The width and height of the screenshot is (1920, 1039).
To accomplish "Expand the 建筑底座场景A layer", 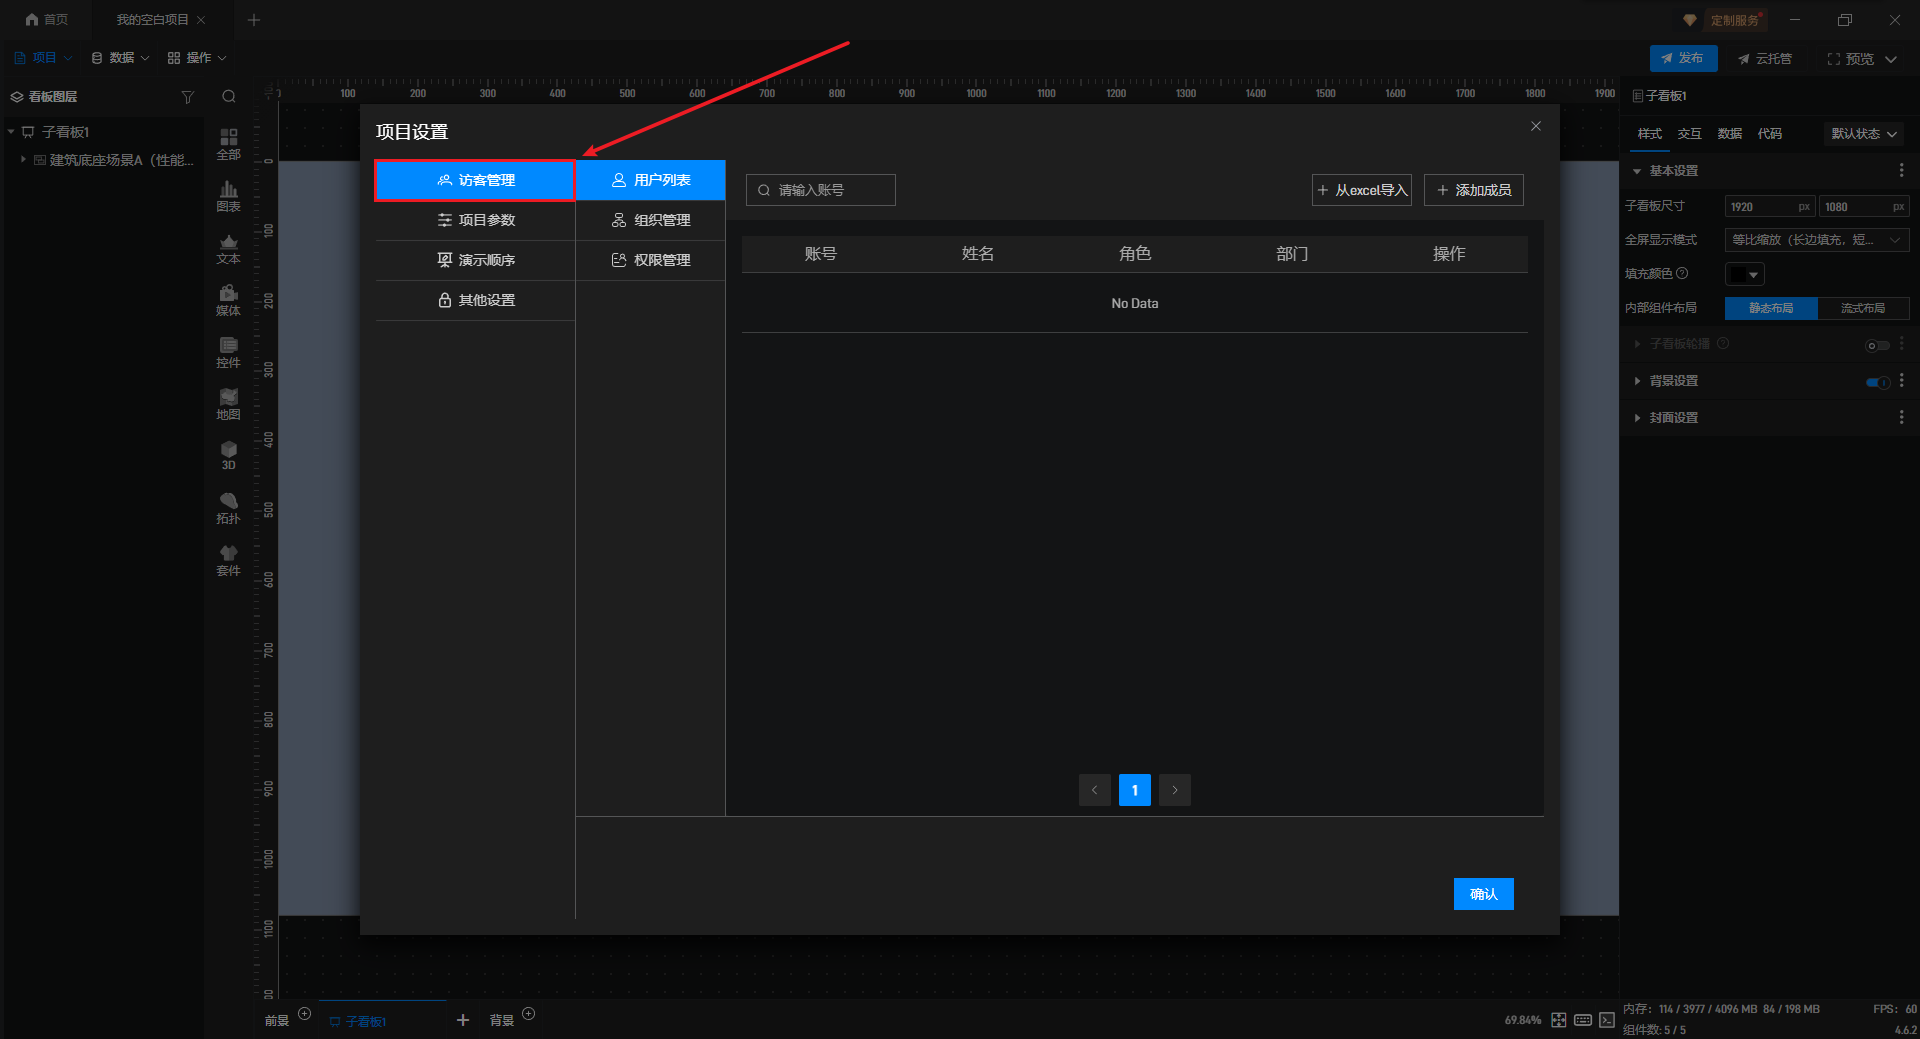I will [23, 160].
